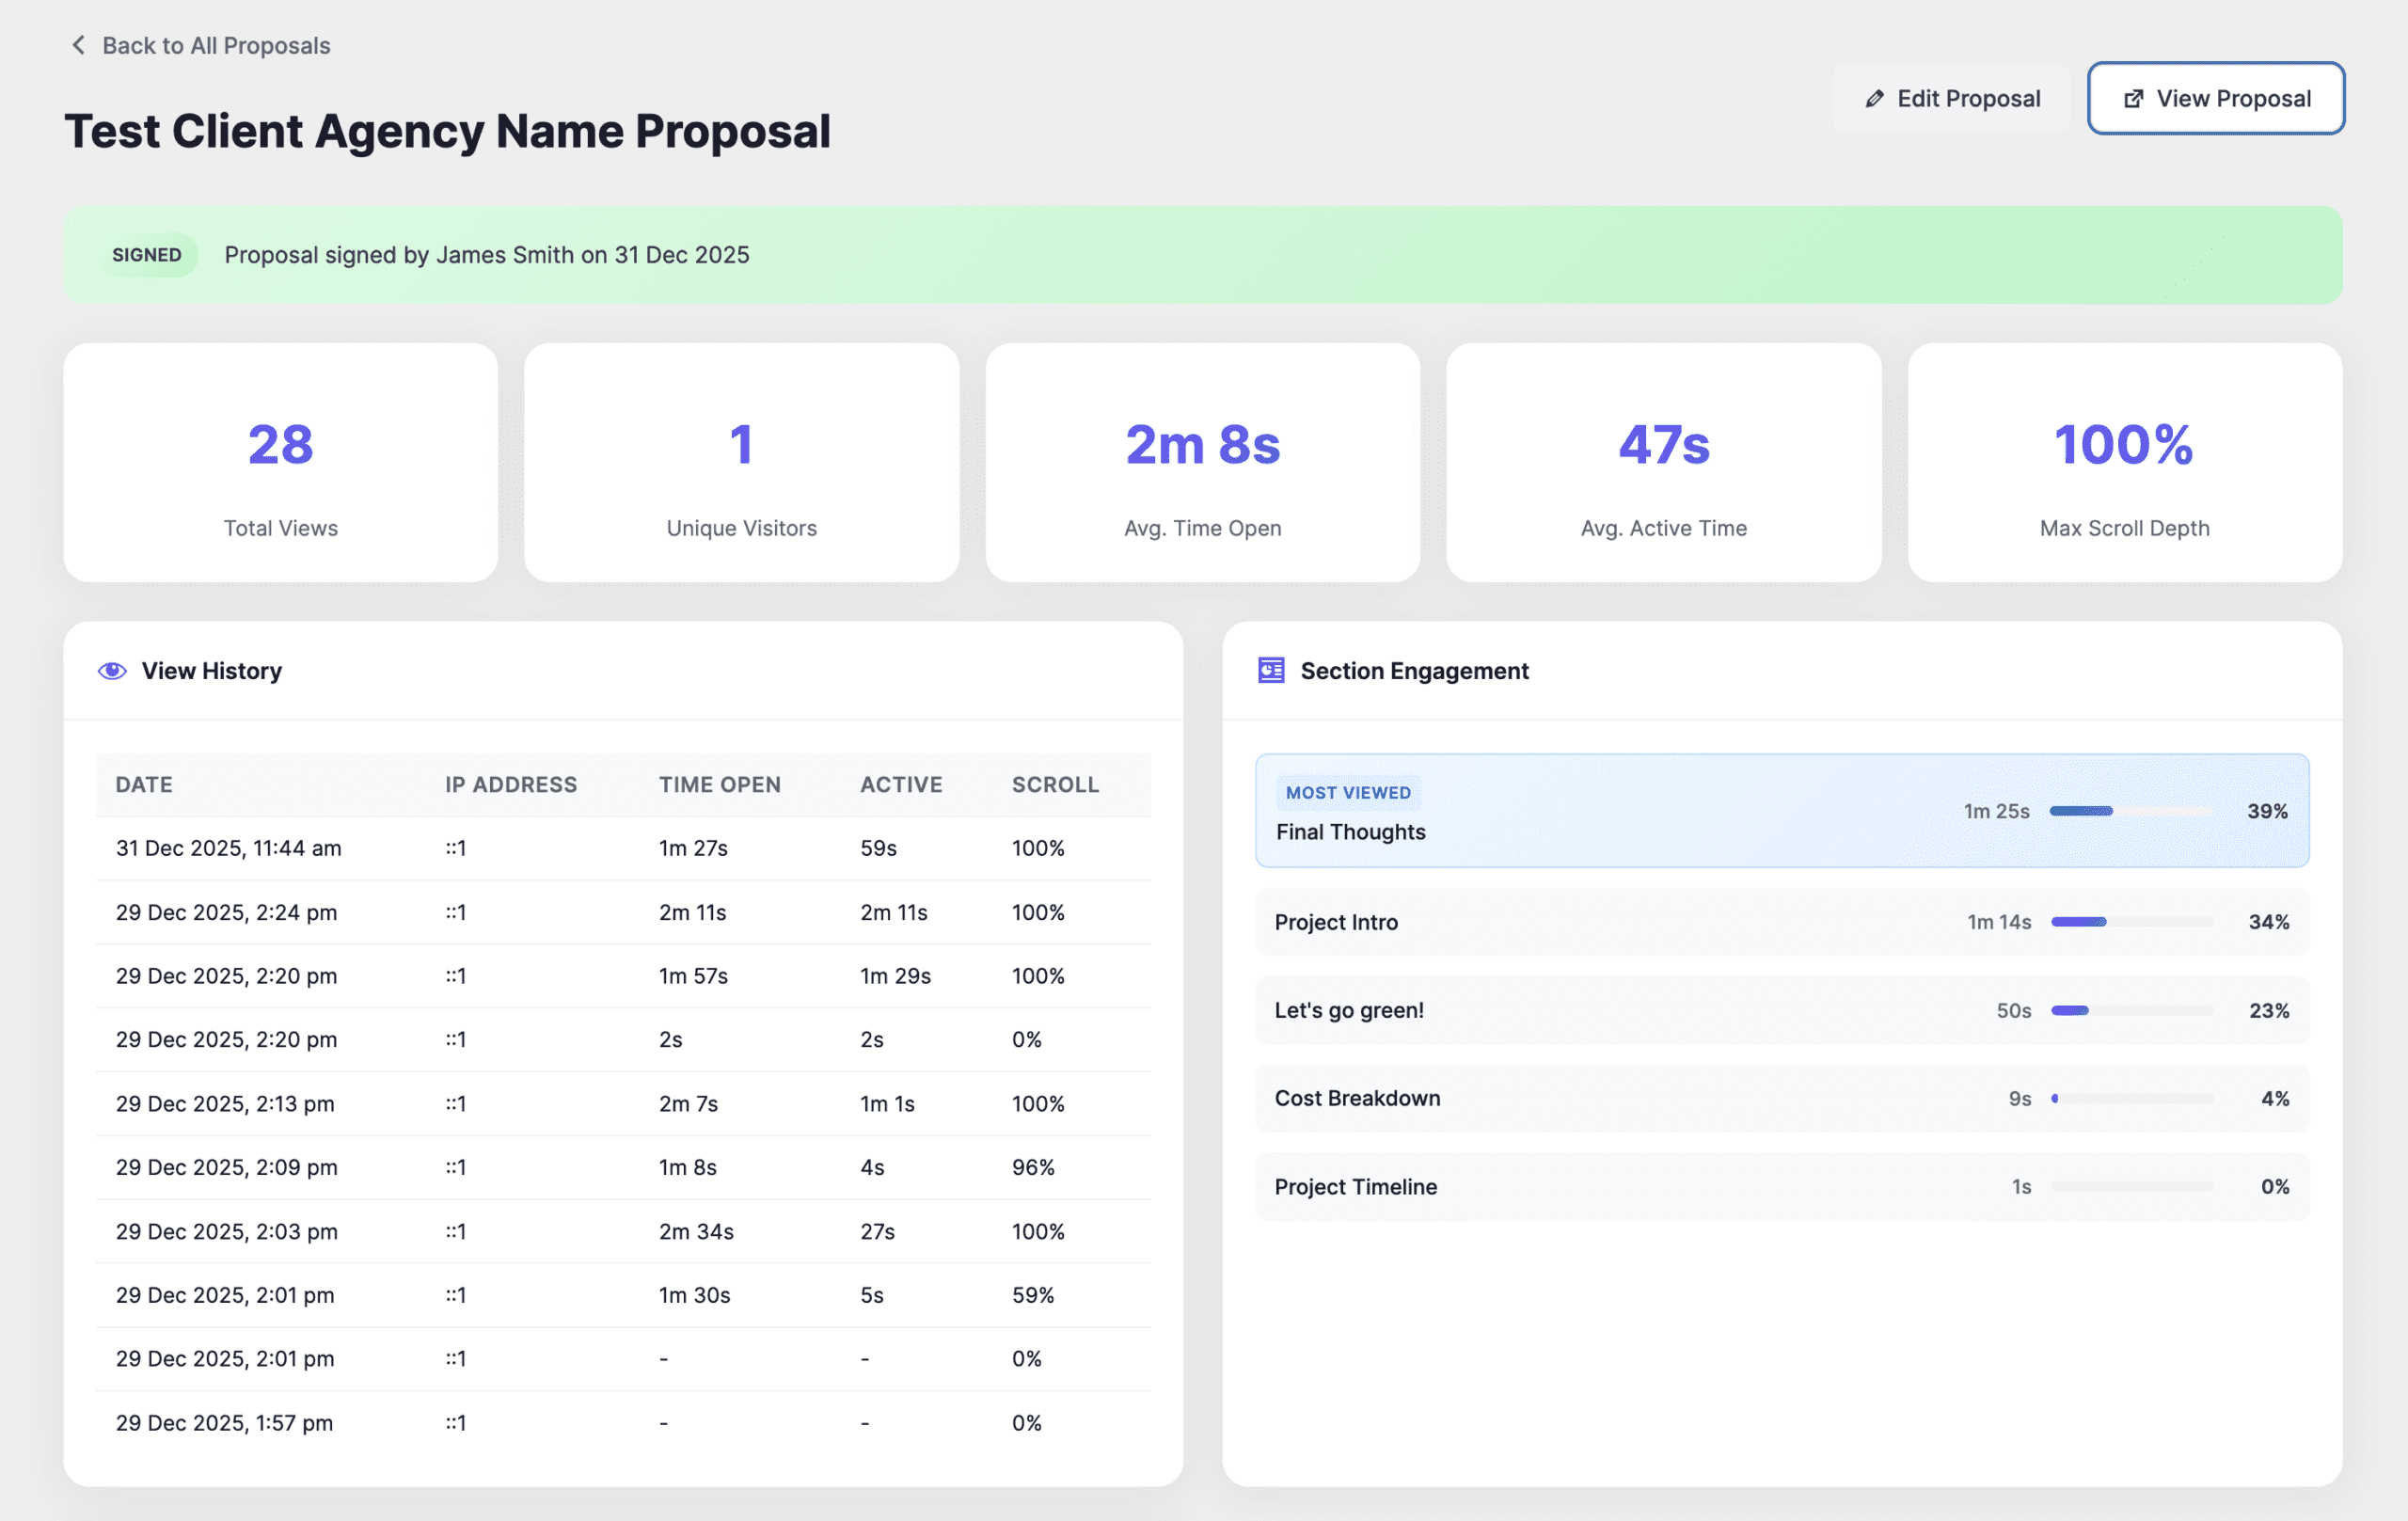Click the SCROLL column header

click(x=1054, y=785)
